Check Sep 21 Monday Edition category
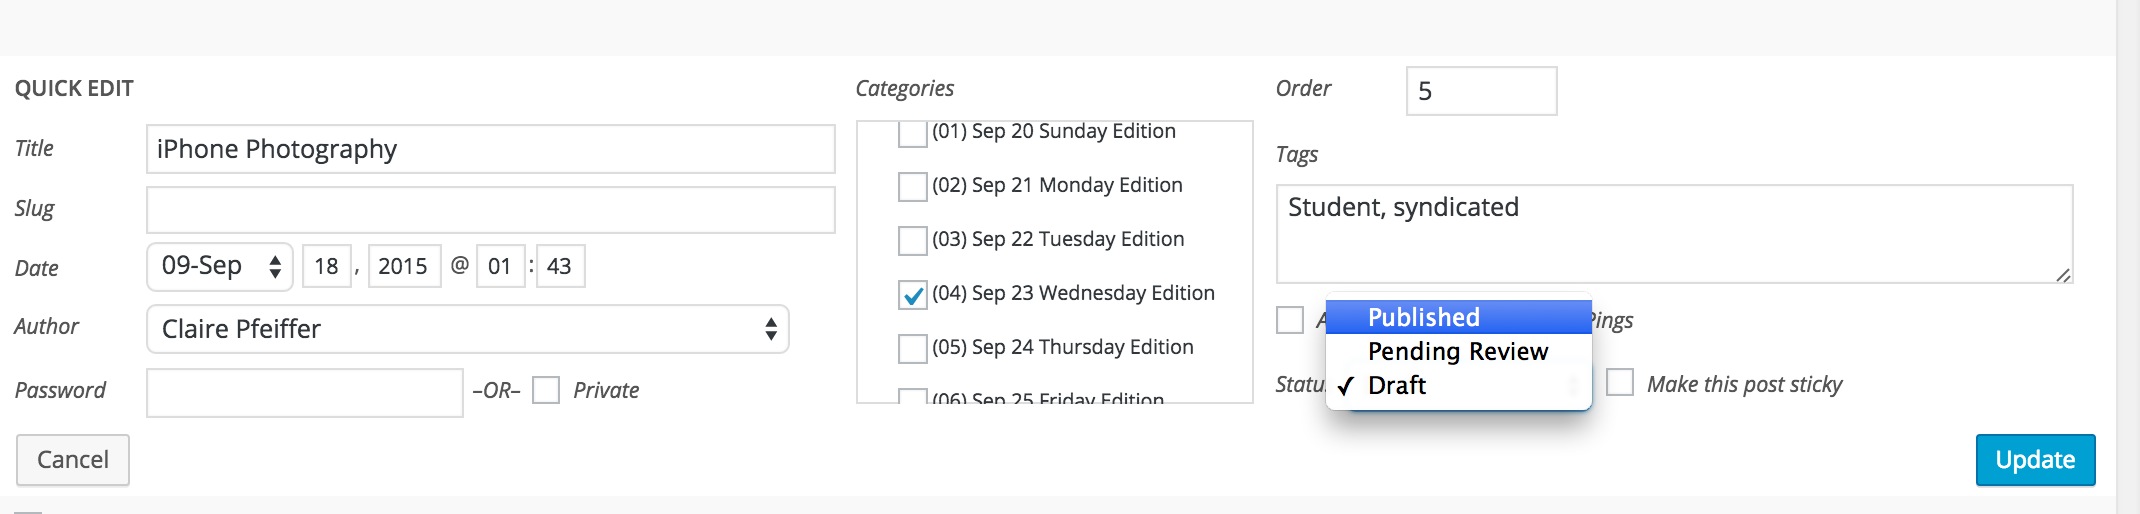The image size is (2140, 514). pyautogui.click(x=912, y=186)
